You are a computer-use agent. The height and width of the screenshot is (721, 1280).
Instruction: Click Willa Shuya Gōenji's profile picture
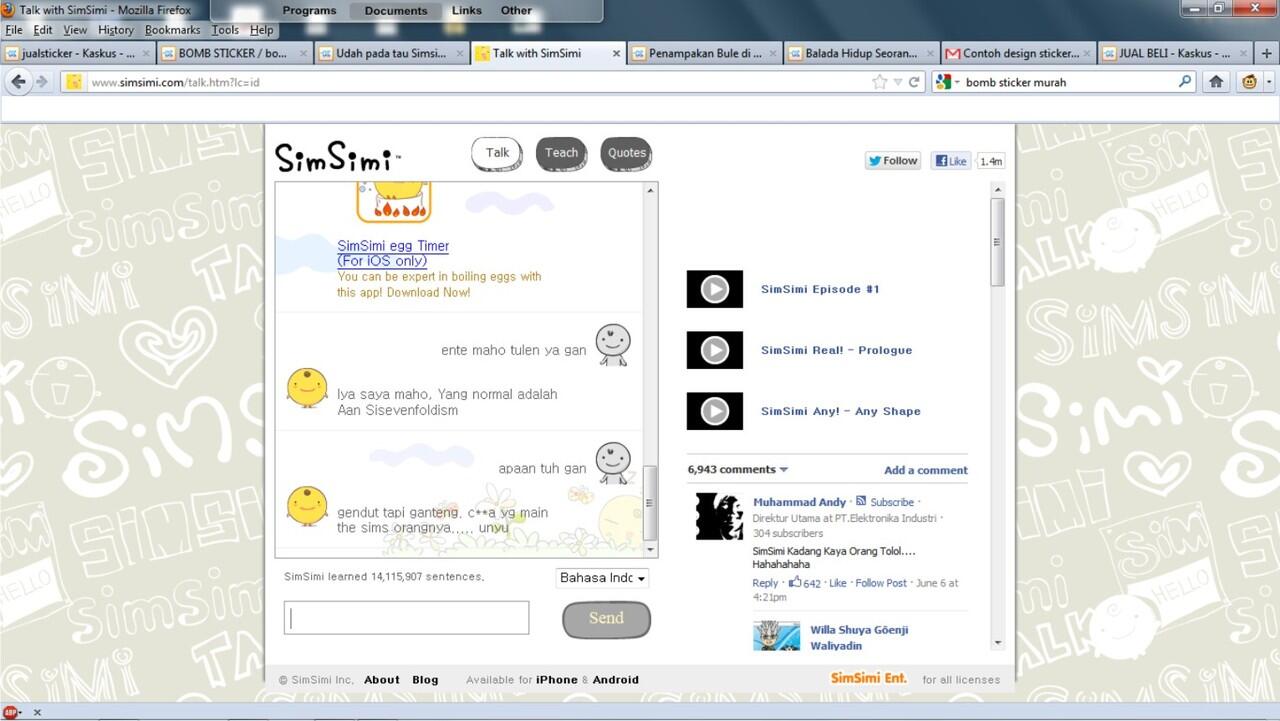point(776,636)
